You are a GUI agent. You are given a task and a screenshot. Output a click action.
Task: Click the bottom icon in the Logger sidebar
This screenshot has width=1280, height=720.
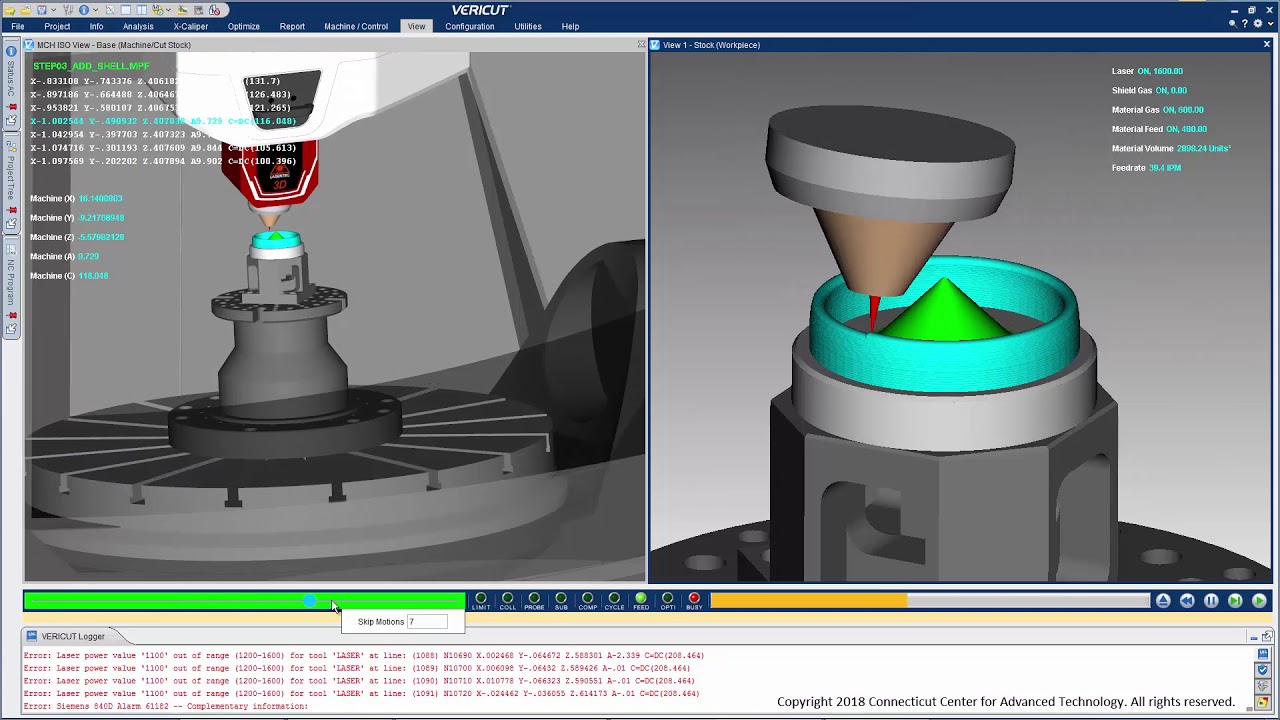(1263, 702)
